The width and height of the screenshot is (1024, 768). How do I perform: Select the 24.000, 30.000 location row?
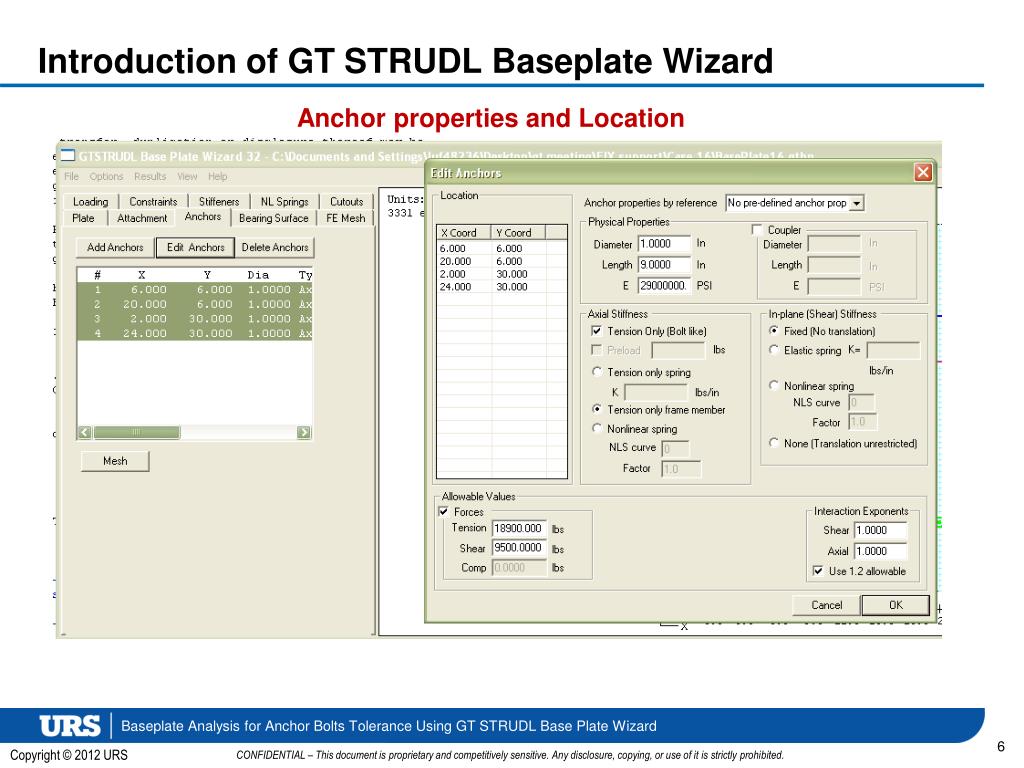(x=502, y=287)
